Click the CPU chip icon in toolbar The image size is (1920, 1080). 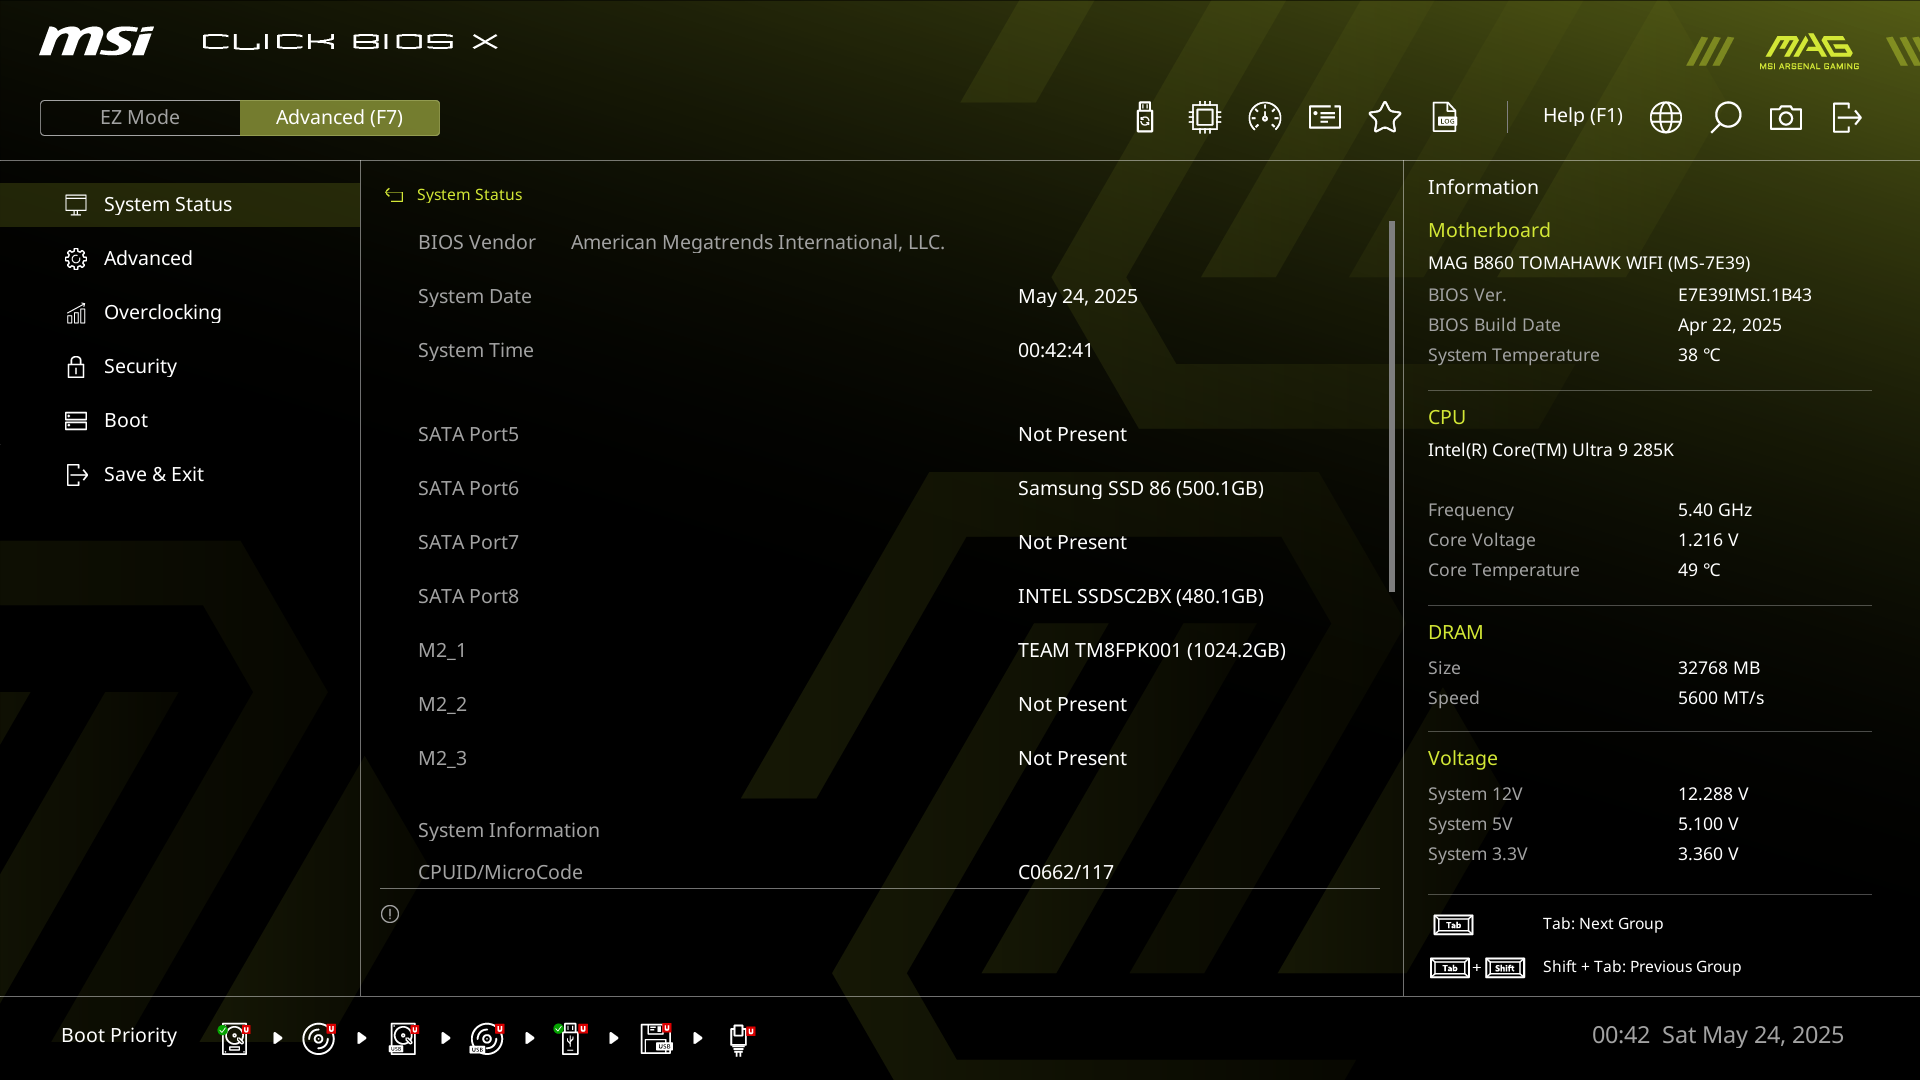click(x=1205, y=117)
